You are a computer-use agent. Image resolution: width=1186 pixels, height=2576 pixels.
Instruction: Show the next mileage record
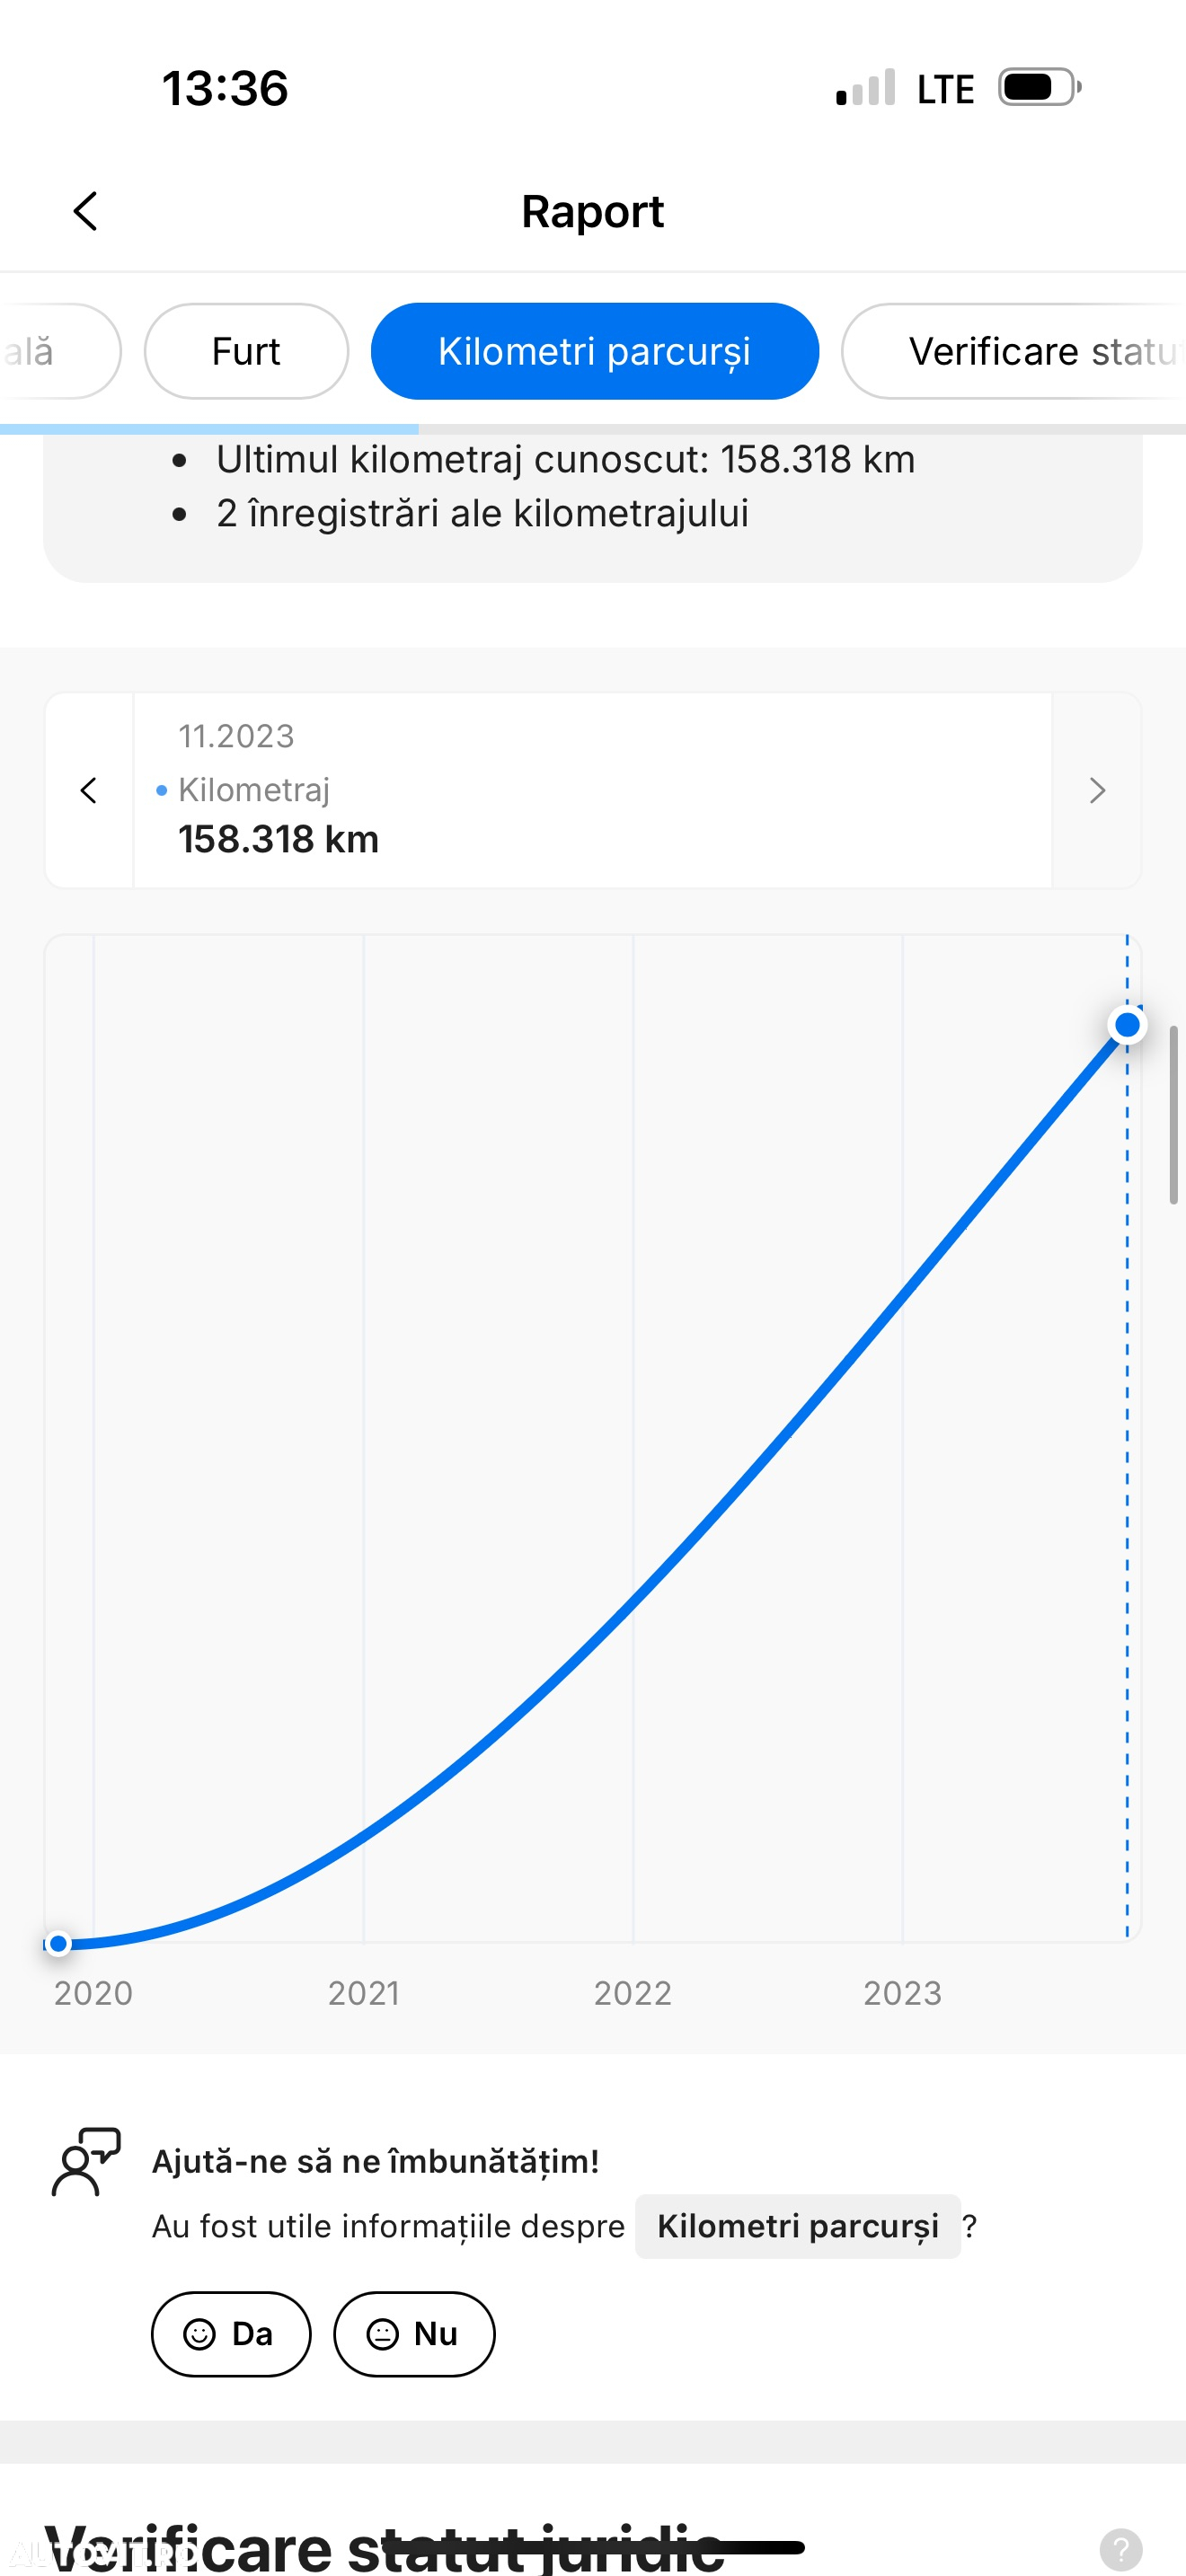(1097, 790)
